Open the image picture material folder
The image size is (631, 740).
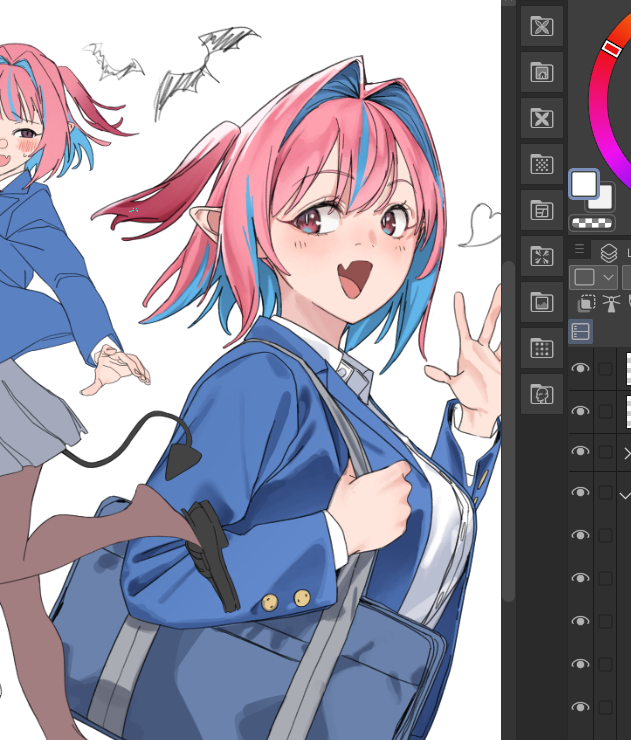542,302
